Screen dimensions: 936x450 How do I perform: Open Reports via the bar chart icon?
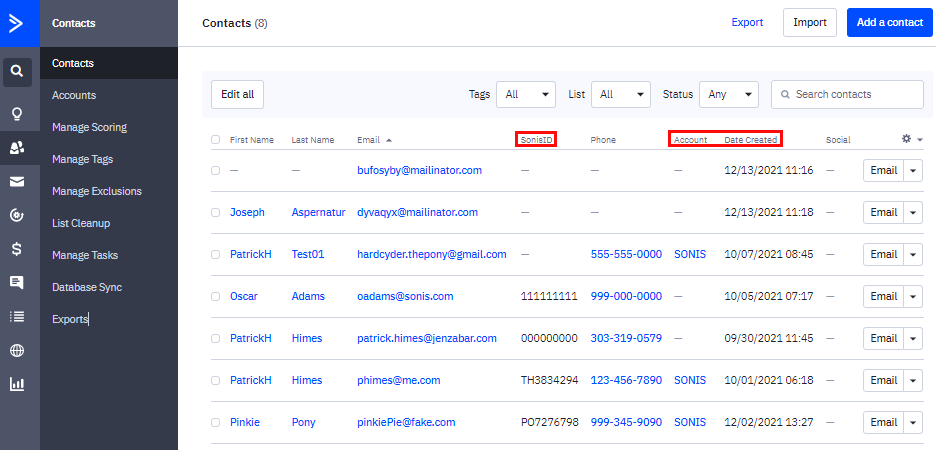(16, 384)
